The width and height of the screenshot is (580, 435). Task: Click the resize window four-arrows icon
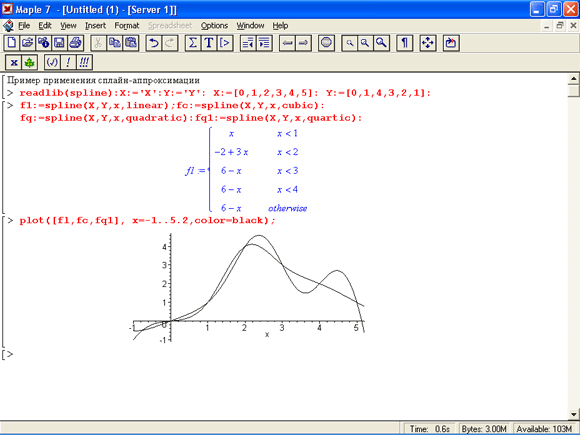[428, 43]
